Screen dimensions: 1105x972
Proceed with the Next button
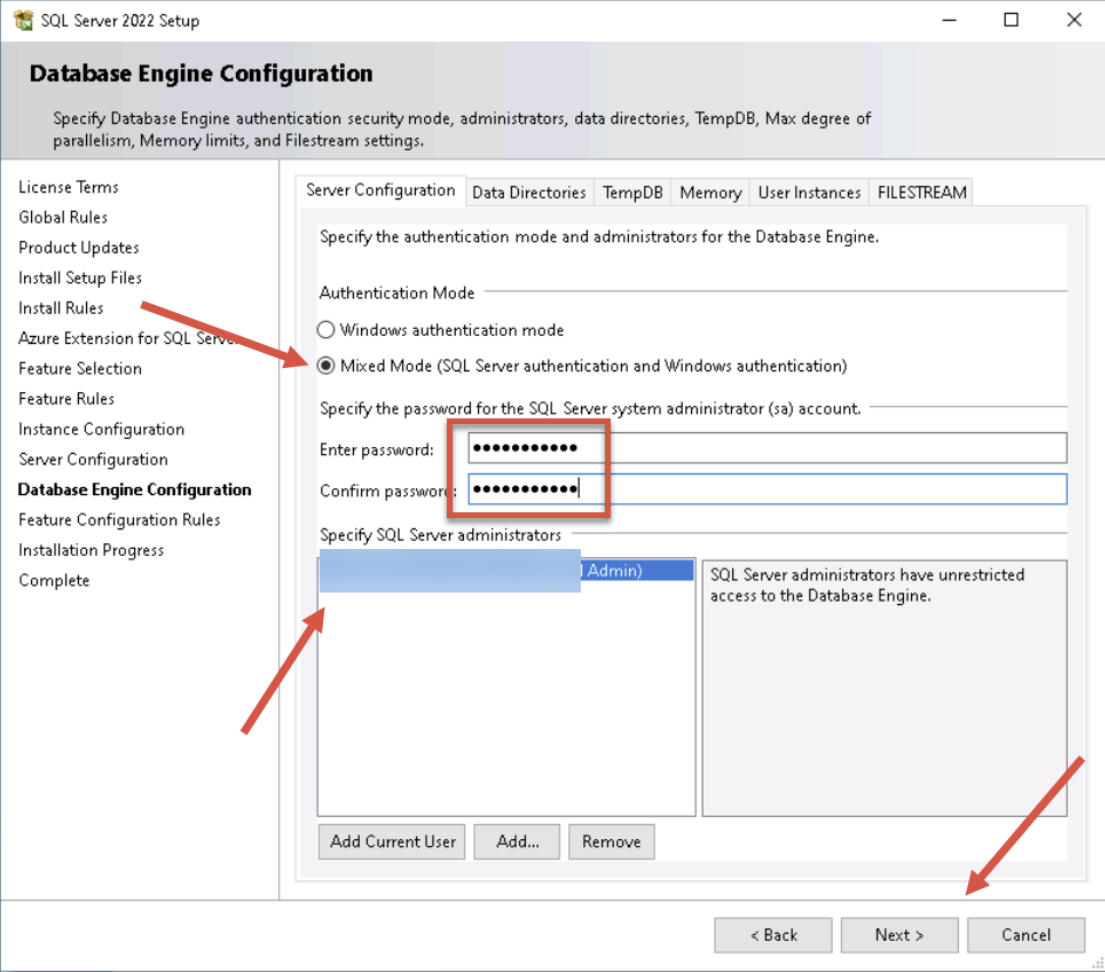tap(899, 935)
